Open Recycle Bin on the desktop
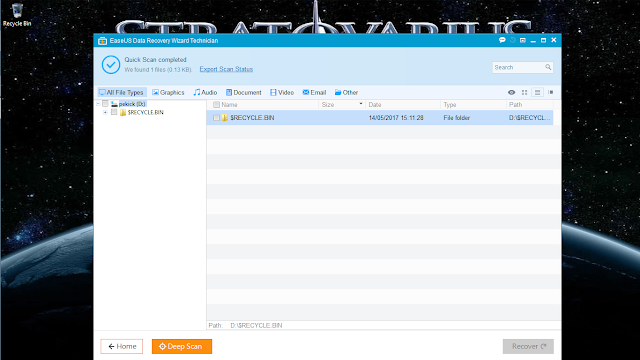 17,15
